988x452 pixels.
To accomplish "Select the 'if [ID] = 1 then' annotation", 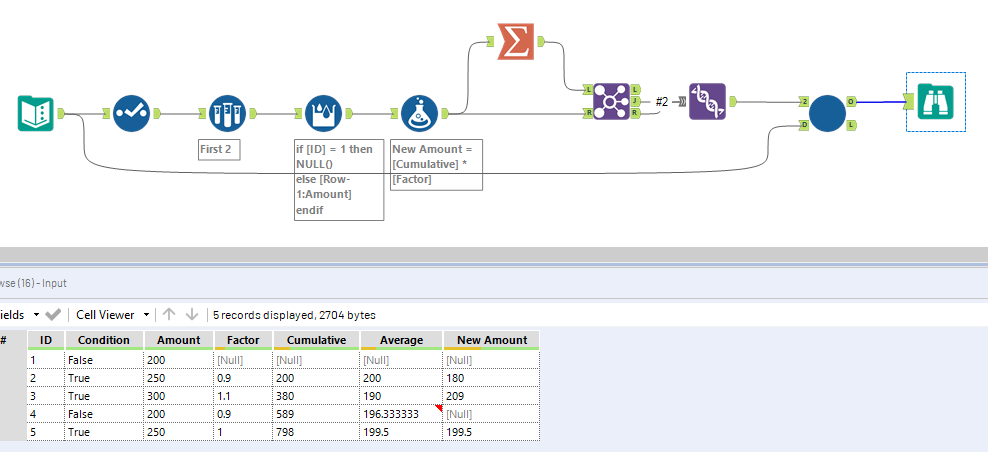I will pos(339,180).
